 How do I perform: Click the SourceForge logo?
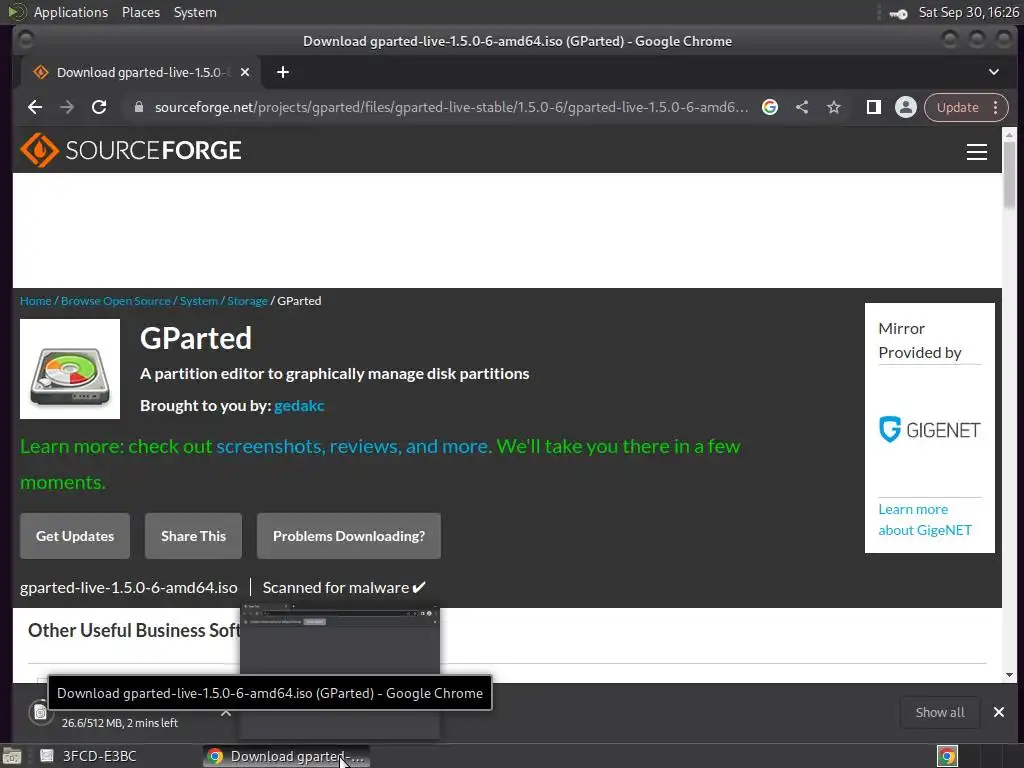[131, 150]
